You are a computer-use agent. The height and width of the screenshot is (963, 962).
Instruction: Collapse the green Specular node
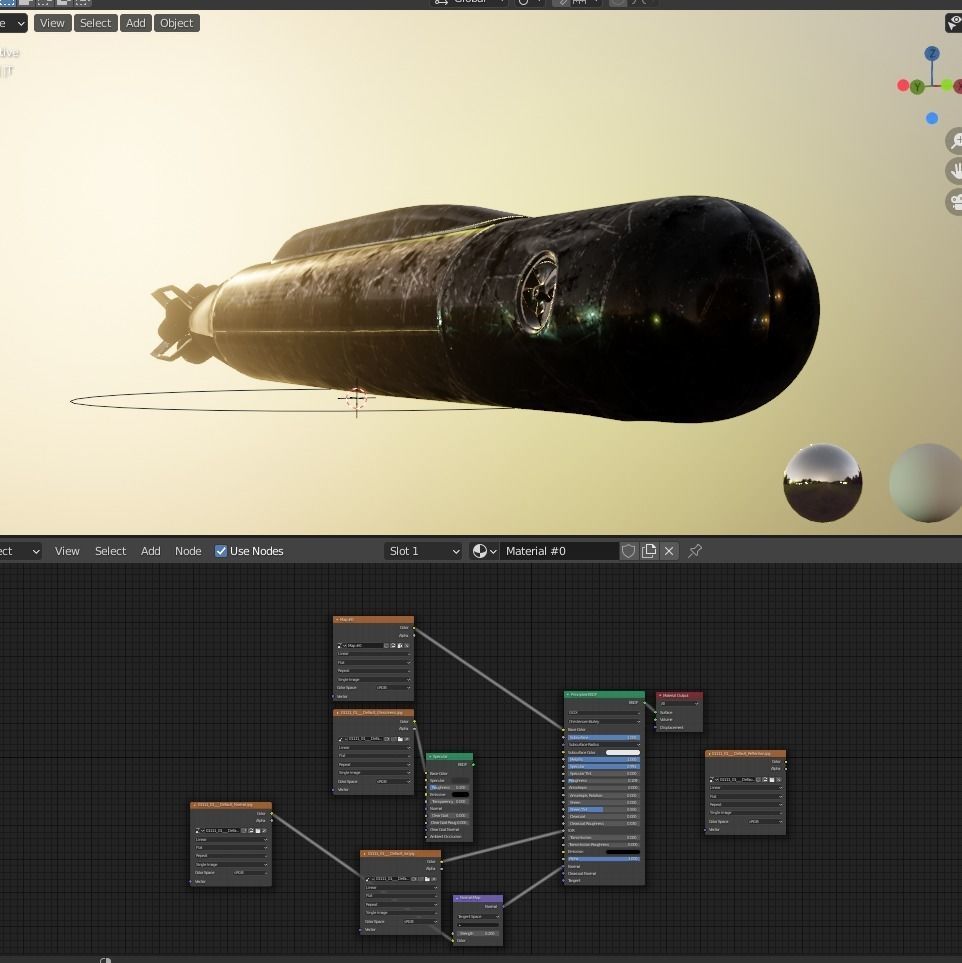coord(430,757)
